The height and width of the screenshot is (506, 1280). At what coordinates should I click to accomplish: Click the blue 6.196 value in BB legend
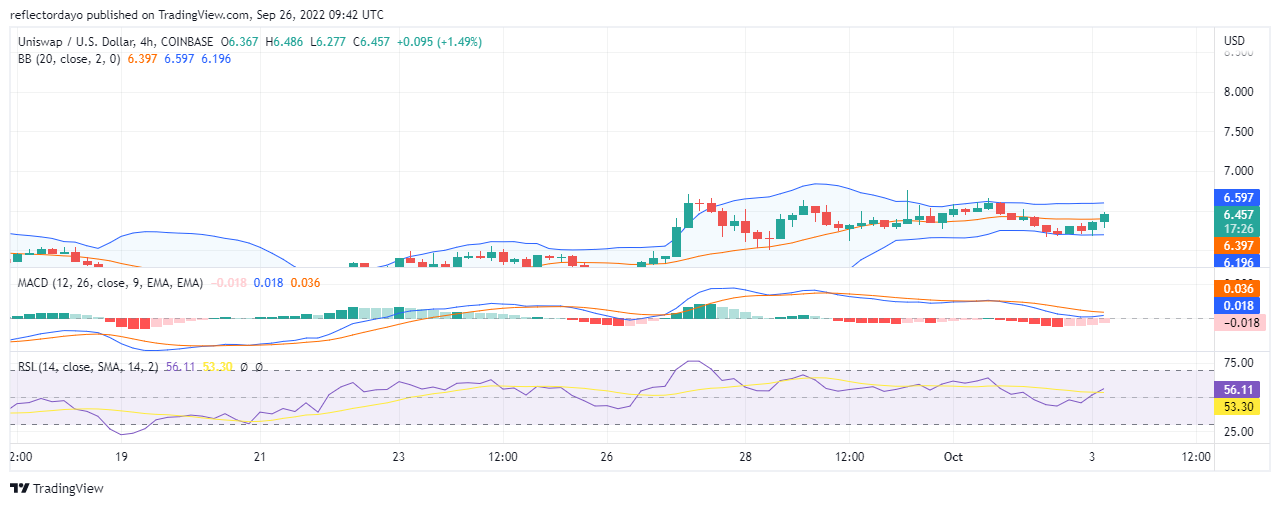218,59
